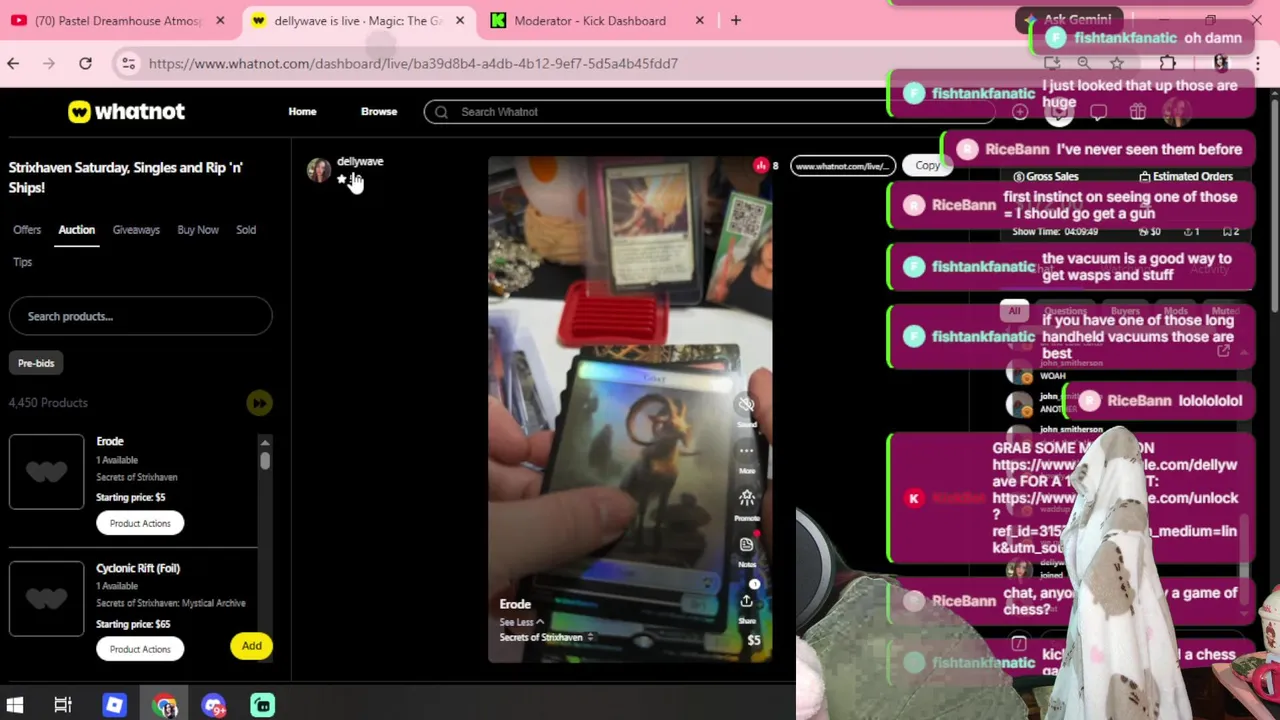Screen dimensions: 1280x720
Task: Click the Cyclonic Rift (Foil) product title
Action: pos(138,568)
